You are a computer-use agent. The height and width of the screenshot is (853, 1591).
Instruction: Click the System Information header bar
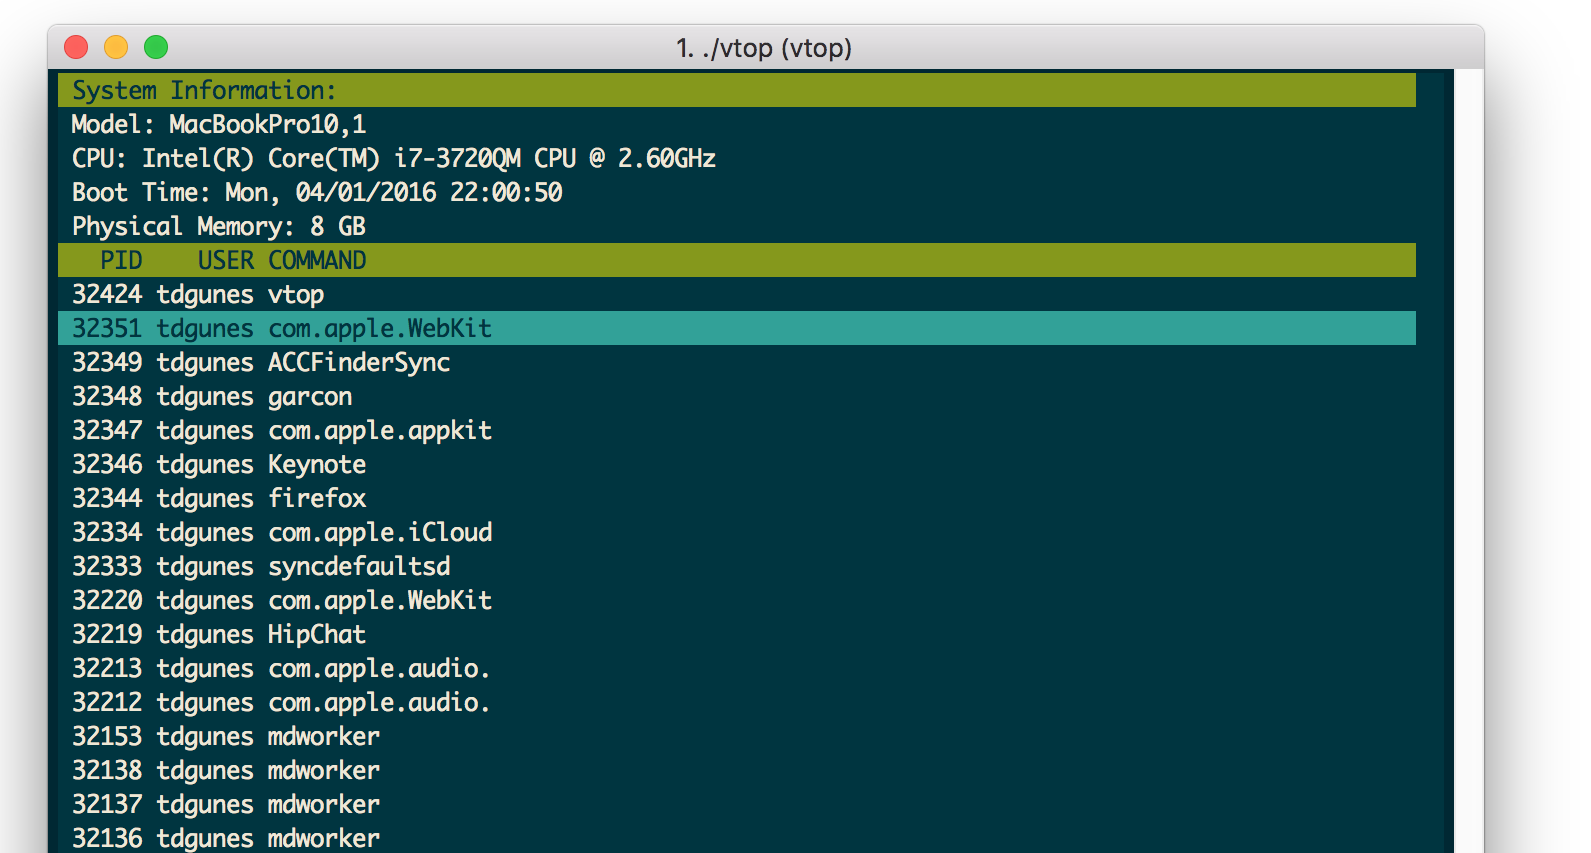737,90
